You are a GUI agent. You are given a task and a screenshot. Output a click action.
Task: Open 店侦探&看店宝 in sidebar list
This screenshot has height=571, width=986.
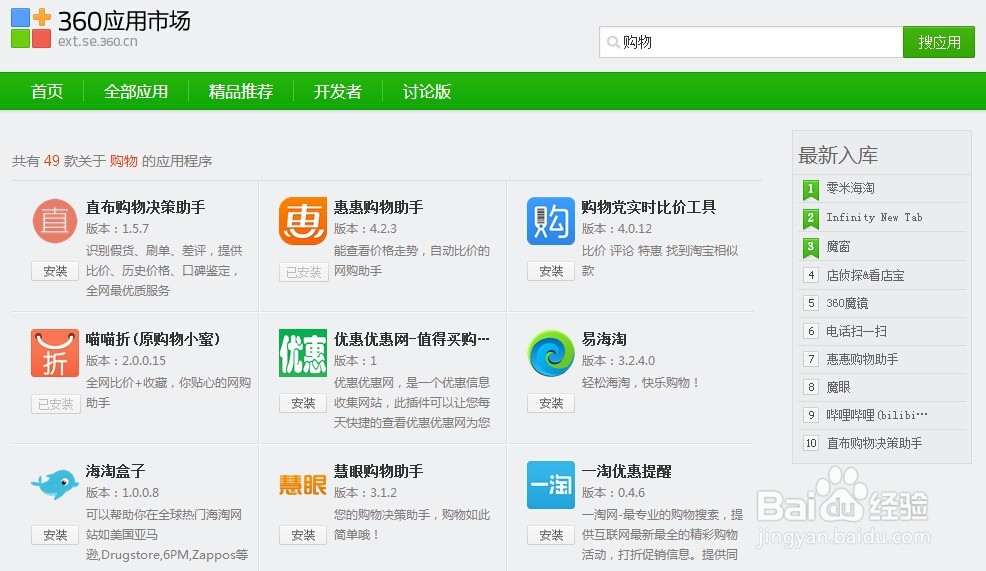(865, 275)
